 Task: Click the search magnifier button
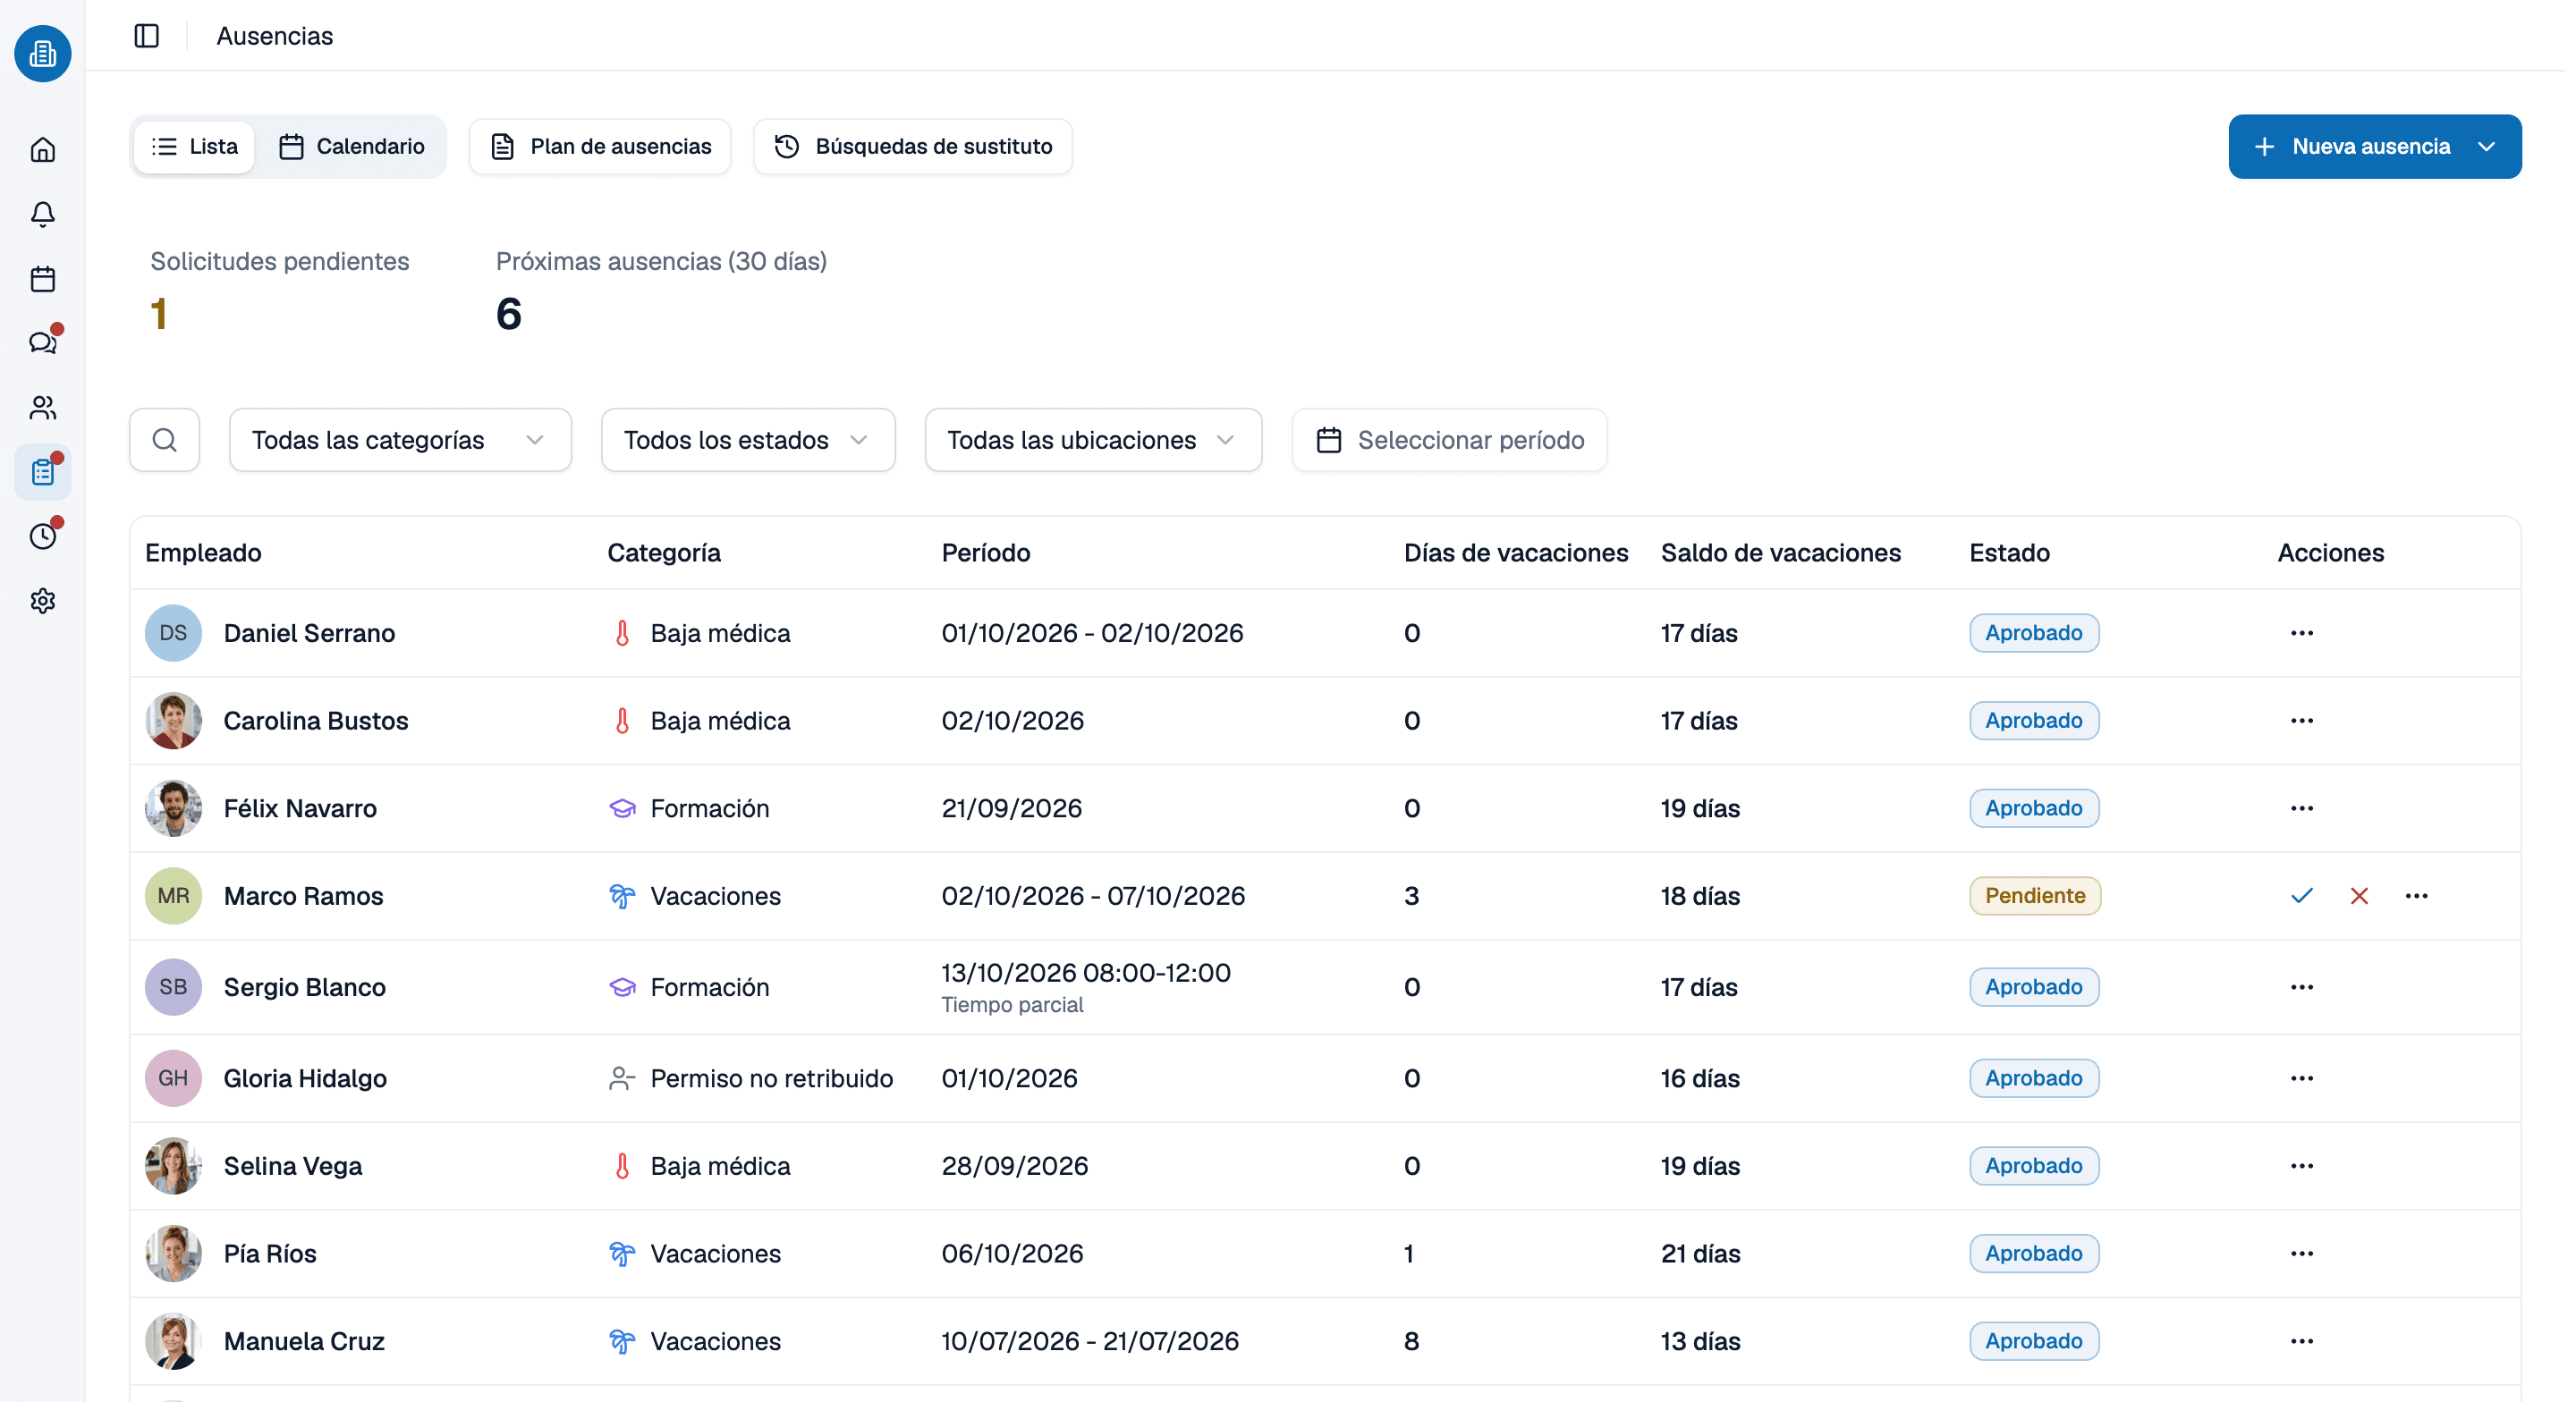tap(165, 440)
